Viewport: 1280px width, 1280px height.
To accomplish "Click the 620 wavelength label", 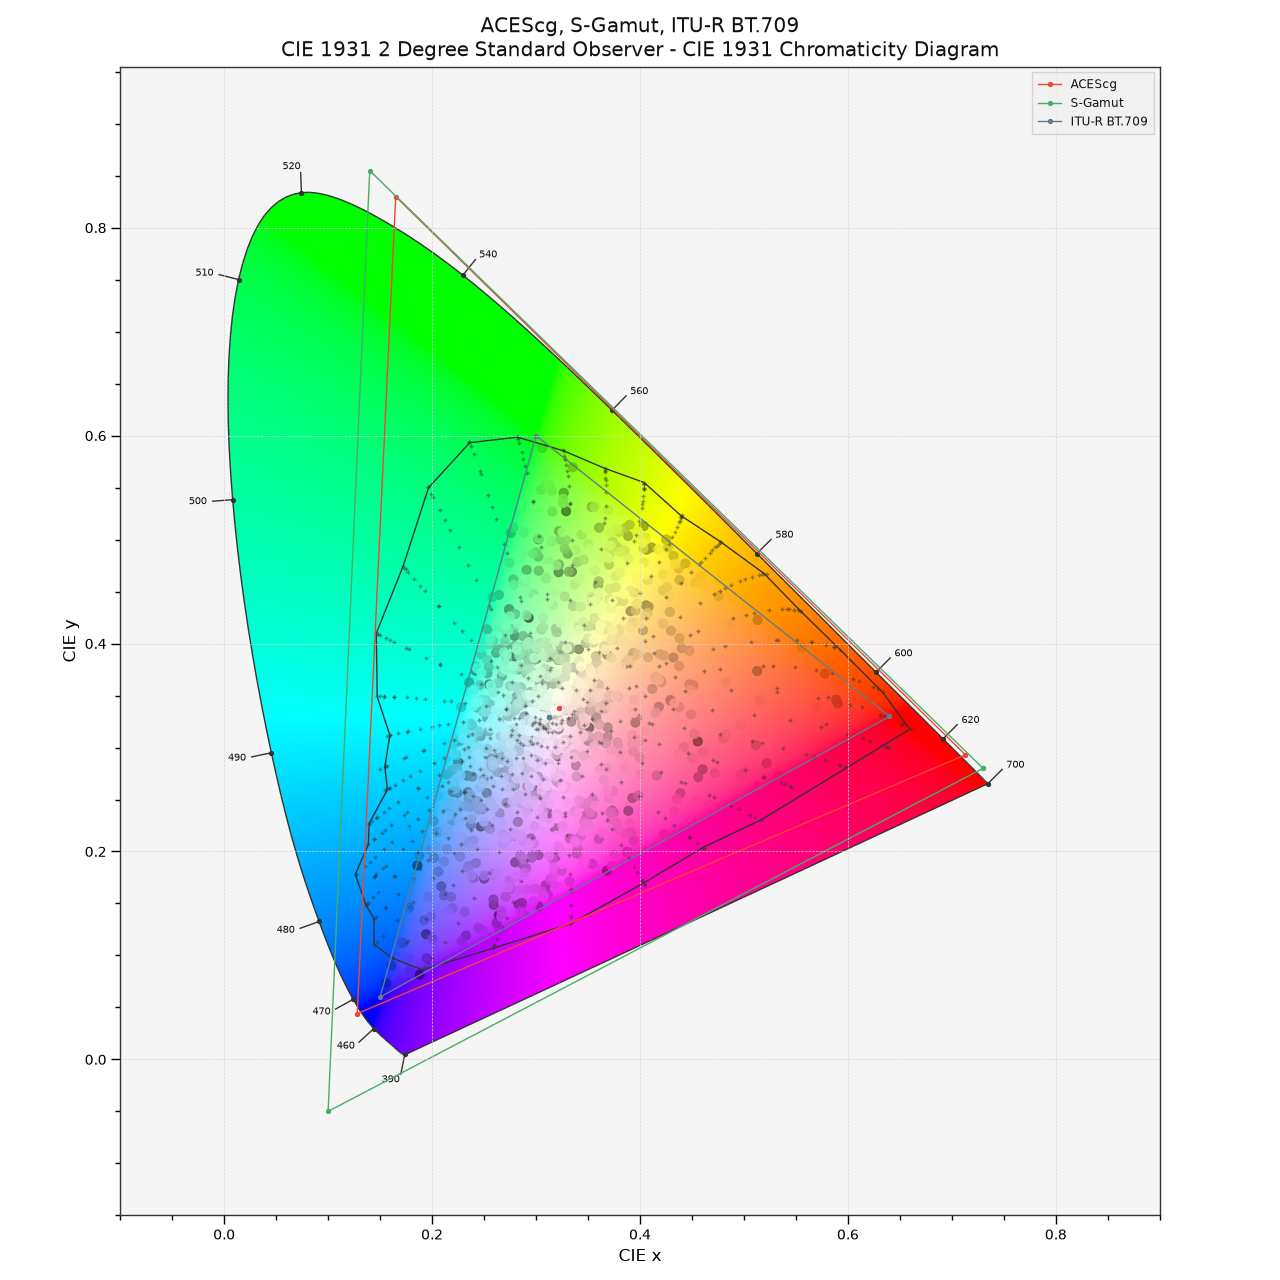I will pyautogui.click(x=970, y=720).
